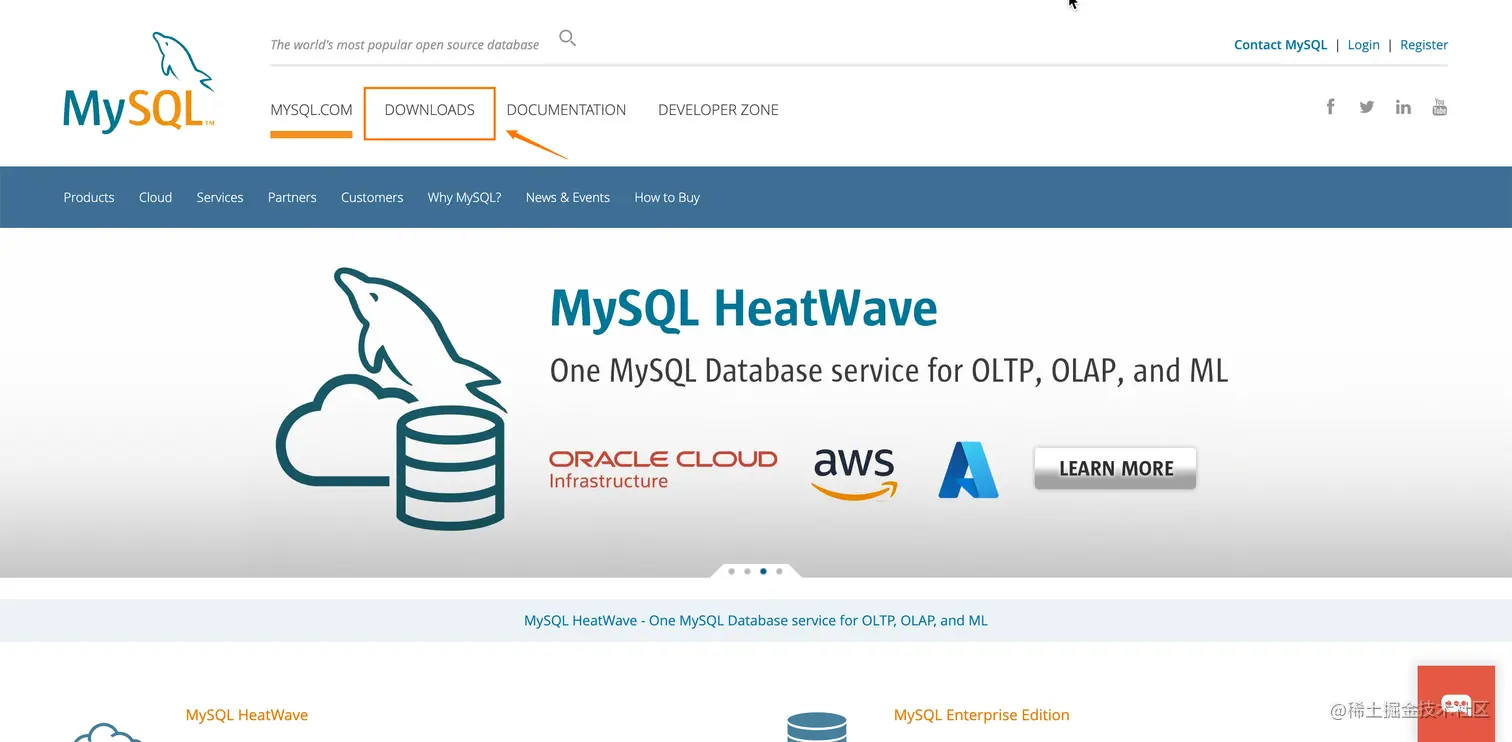This screenshot has height=742, width=1512.
Task: Select the active third carousel dot
Action: [x=764, y=571]
